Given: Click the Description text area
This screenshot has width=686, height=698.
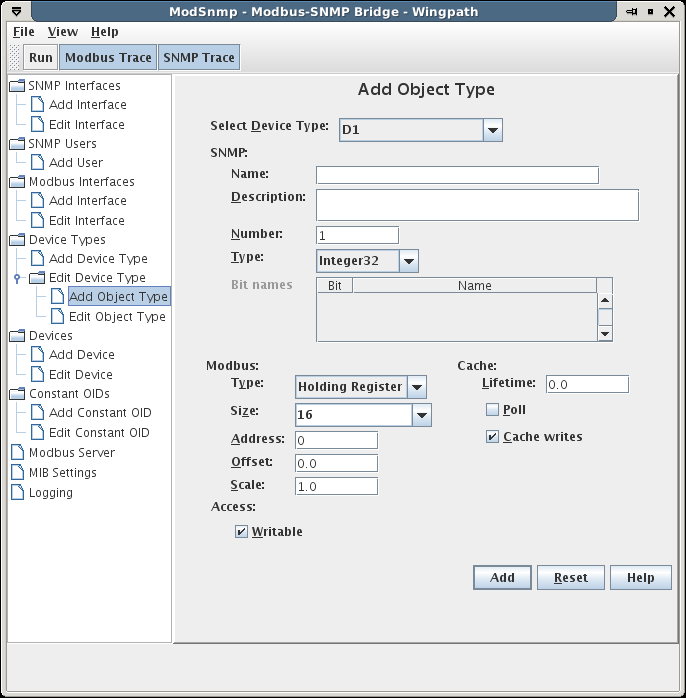Looking at the screenshot, I should [x=477, y=205].
